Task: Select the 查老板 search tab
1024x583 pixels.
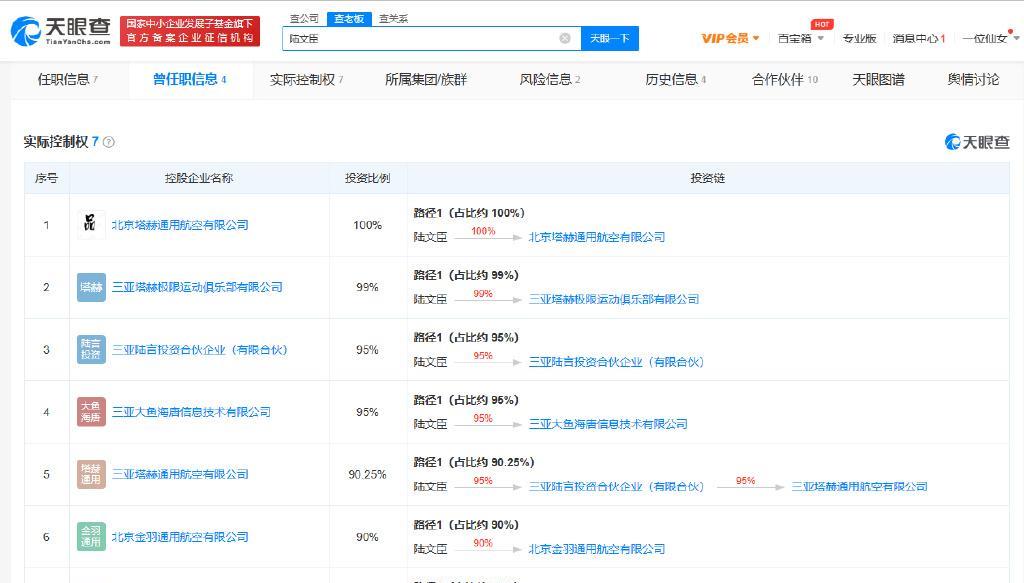Action: (x=349, y=19)
